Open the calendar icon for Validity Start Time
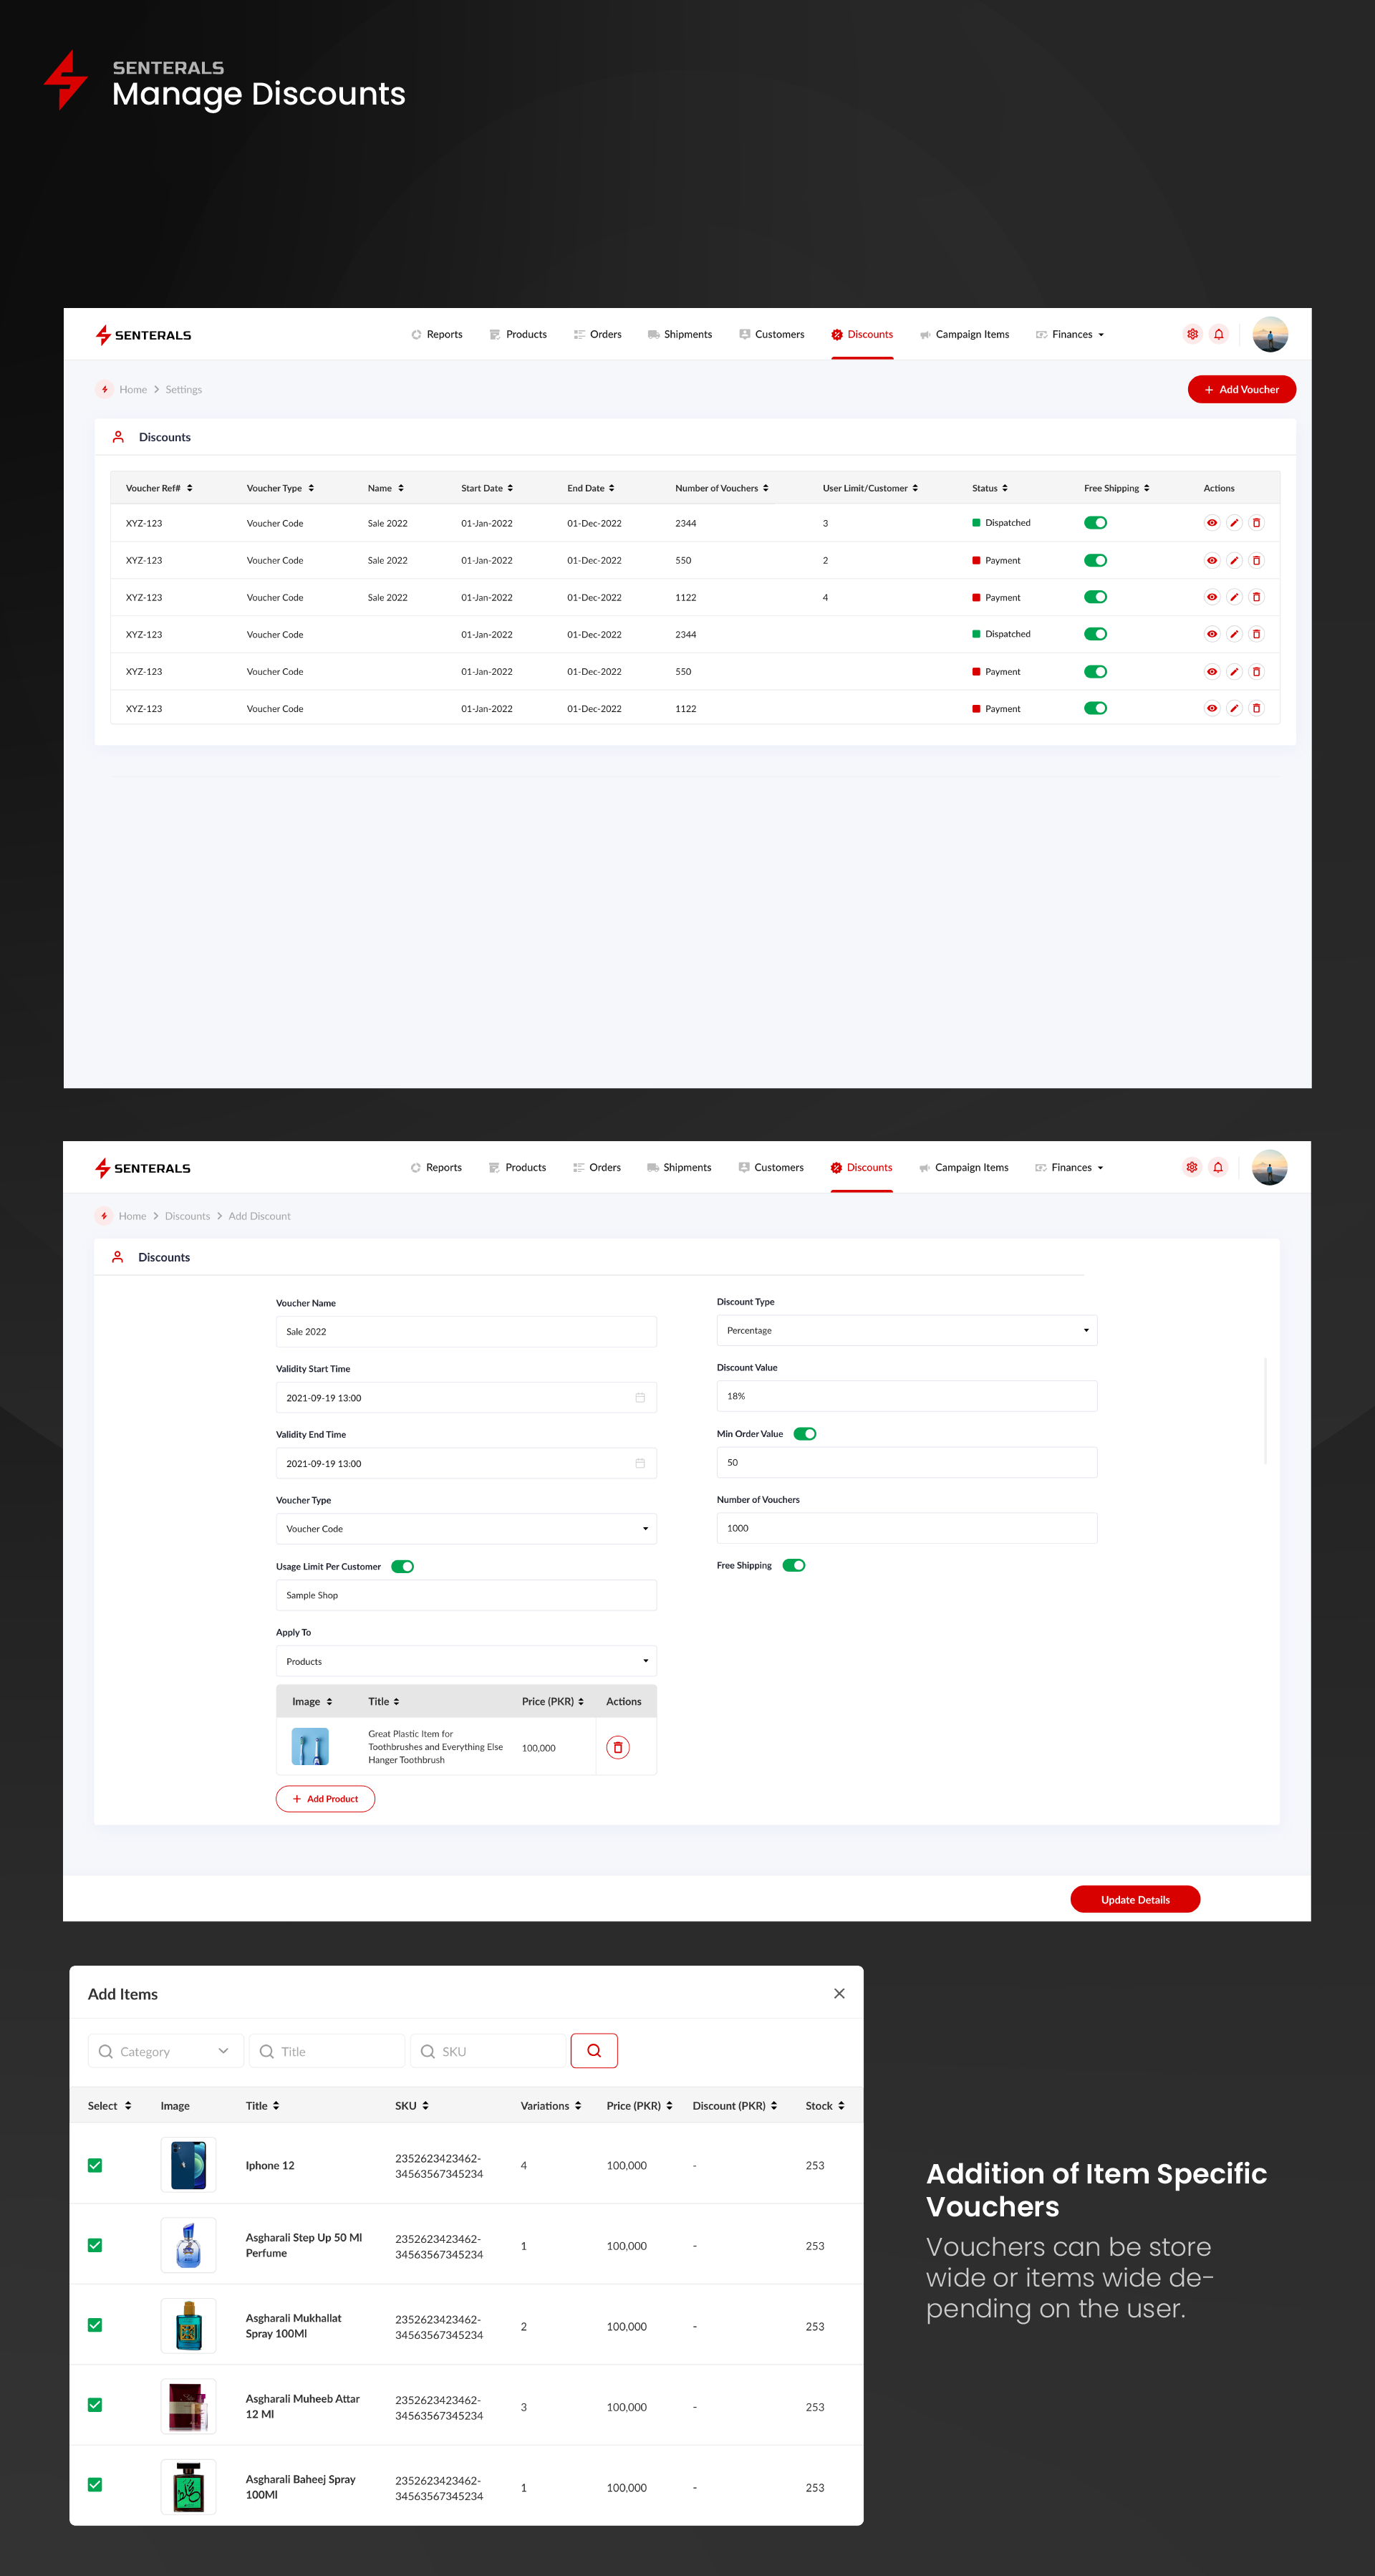This screenshot has height=2576, width=1375. coord(640,1398)
